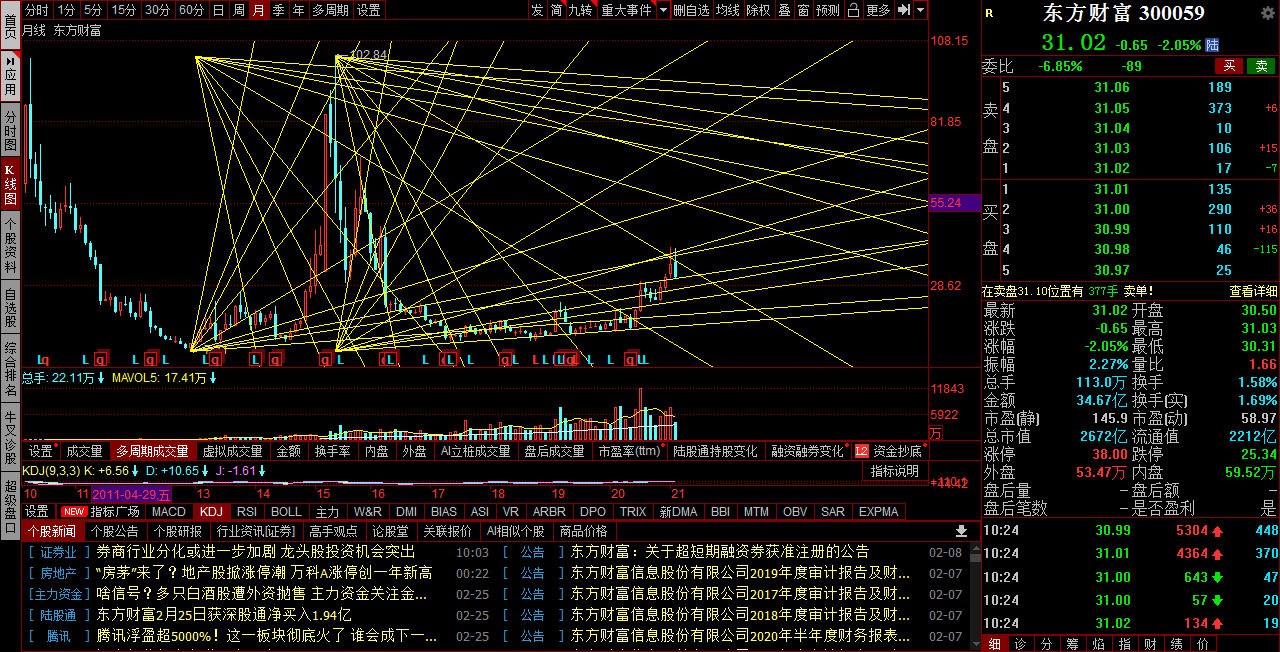Viewport: 1280px width, 652px height.
Task: Toggle 均线 moving averages display
Action: (727, 10)
